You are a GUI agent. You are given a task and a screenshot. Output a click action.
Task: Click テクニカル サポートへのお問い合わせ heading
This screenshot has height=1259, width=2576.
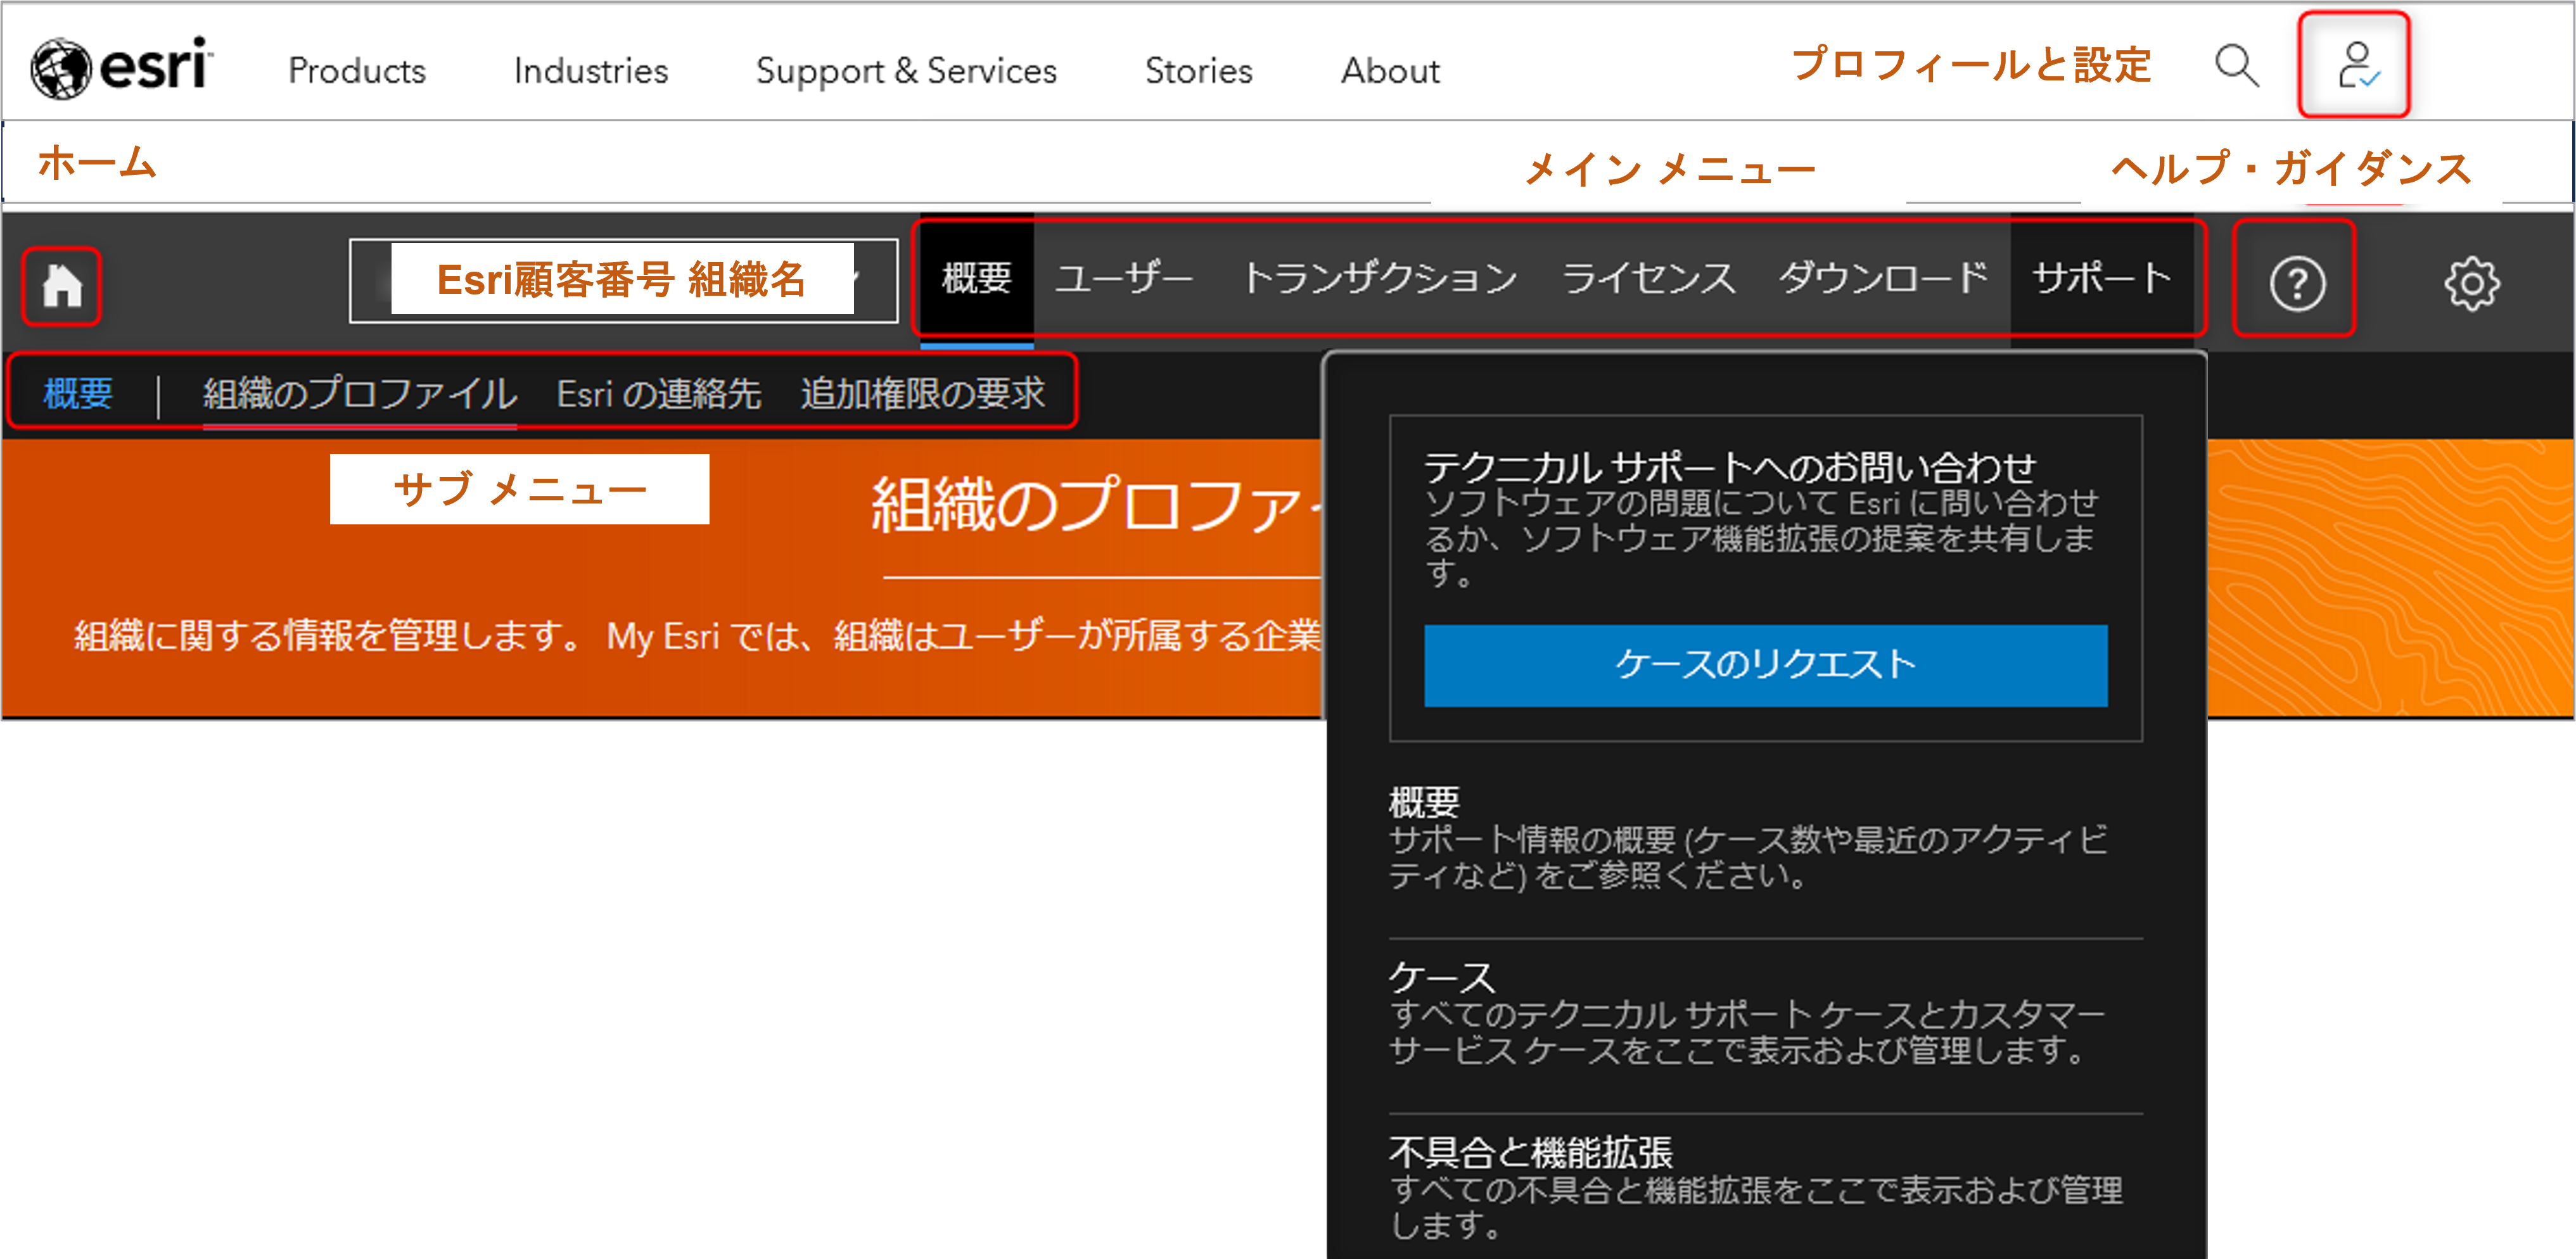(1729, 467)
